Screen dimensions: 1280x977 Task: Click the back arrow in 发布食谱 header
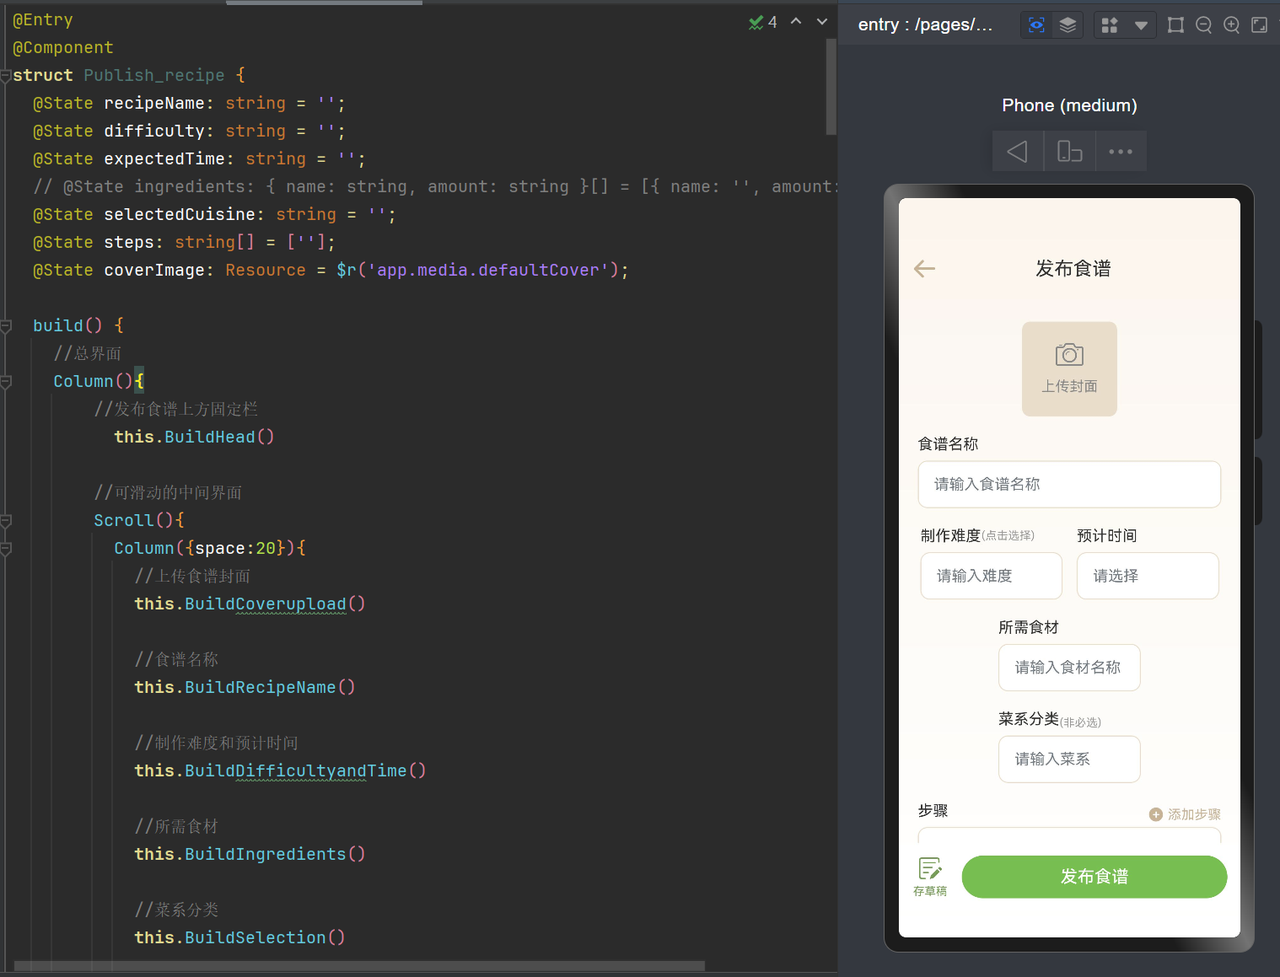click(925, 268)
